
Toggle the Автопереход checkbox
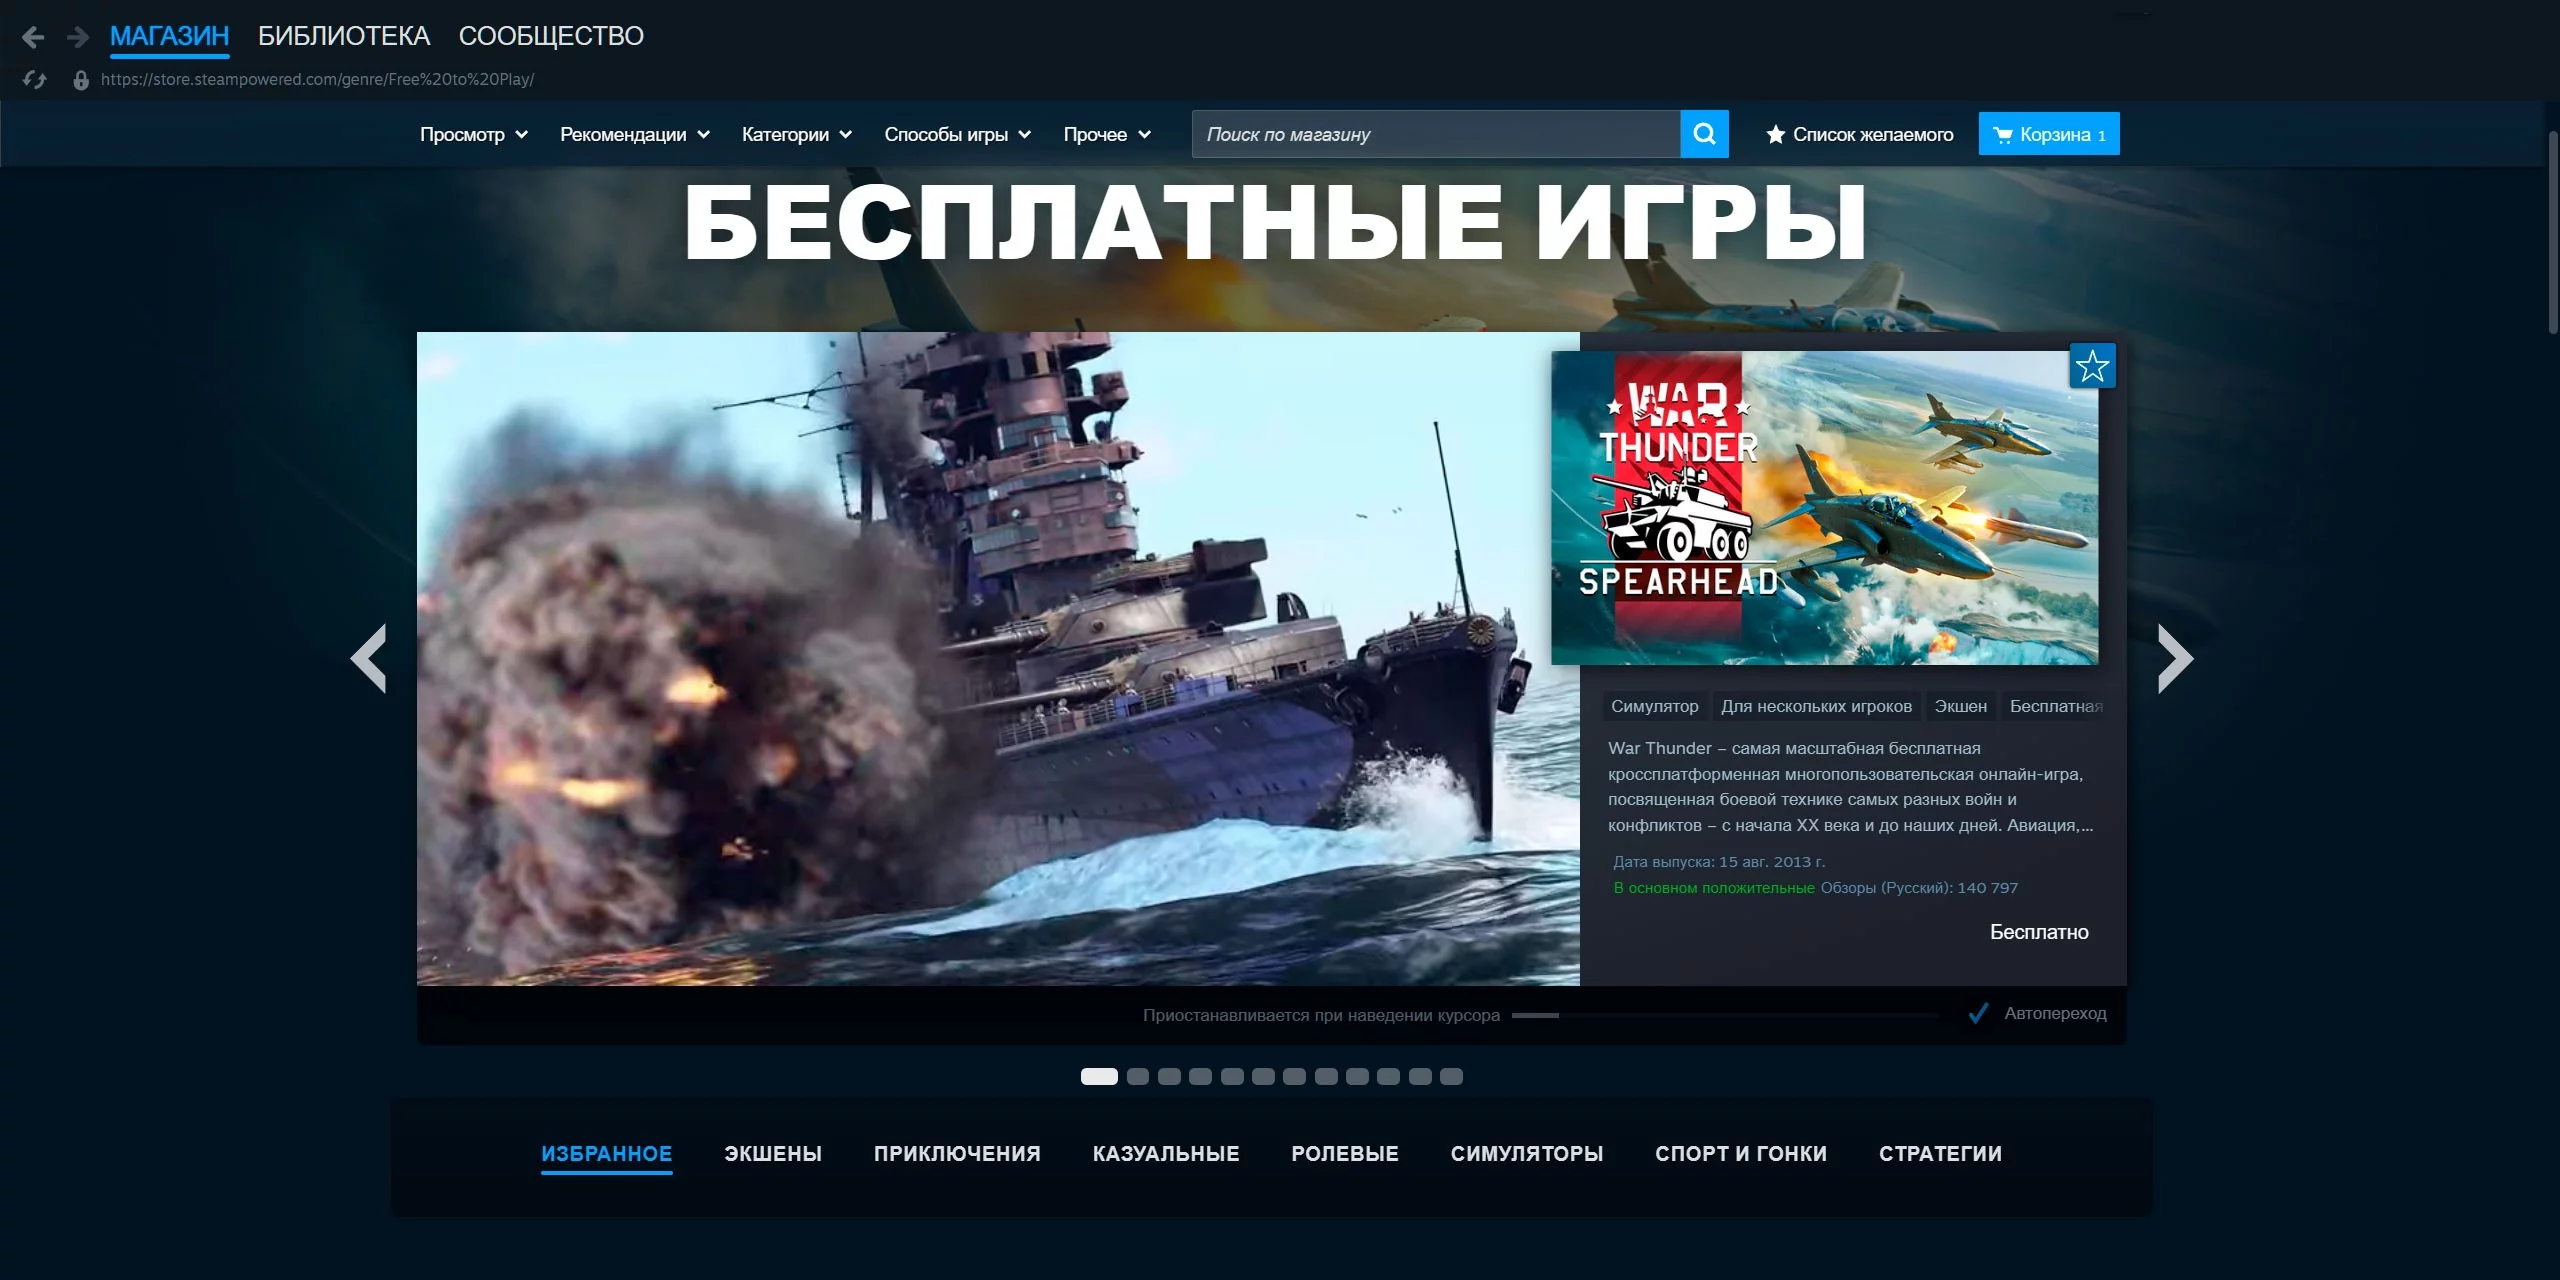click(x=1977, y=1014)
